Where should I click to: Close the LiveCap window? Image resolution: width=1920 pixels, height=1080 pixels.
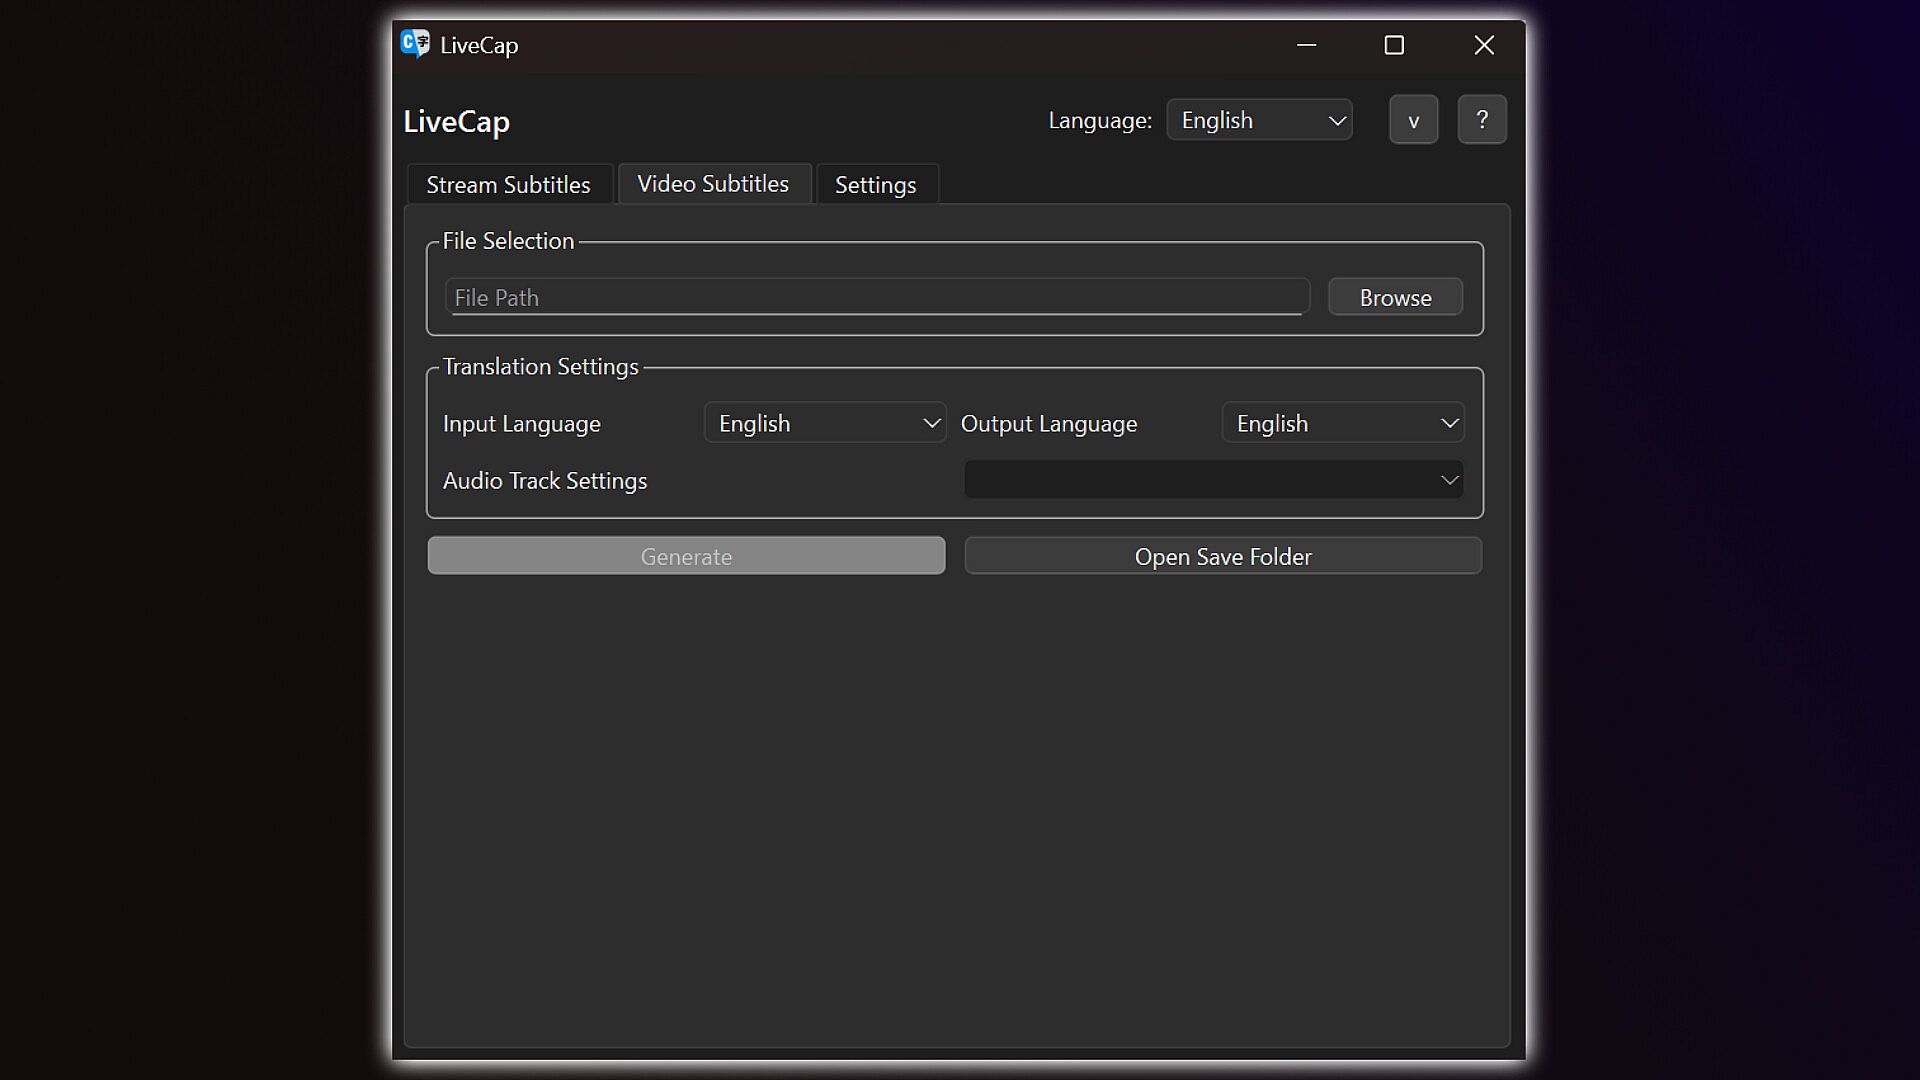point(1484,45)
